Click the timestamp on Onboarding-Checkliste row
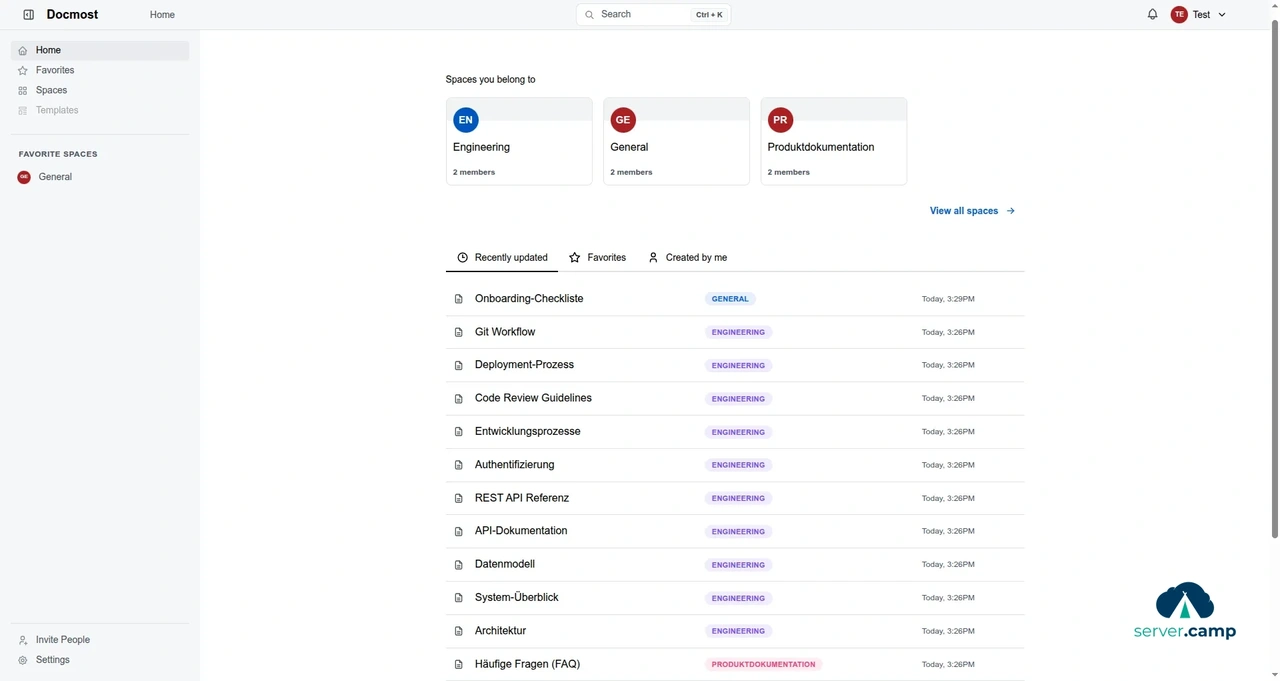 pos(948,299)
